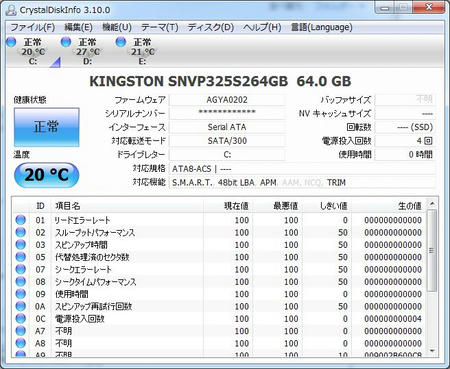Click status orb for attribute A8 不明
Screen dimensions: 450x369
coord(21,343)
